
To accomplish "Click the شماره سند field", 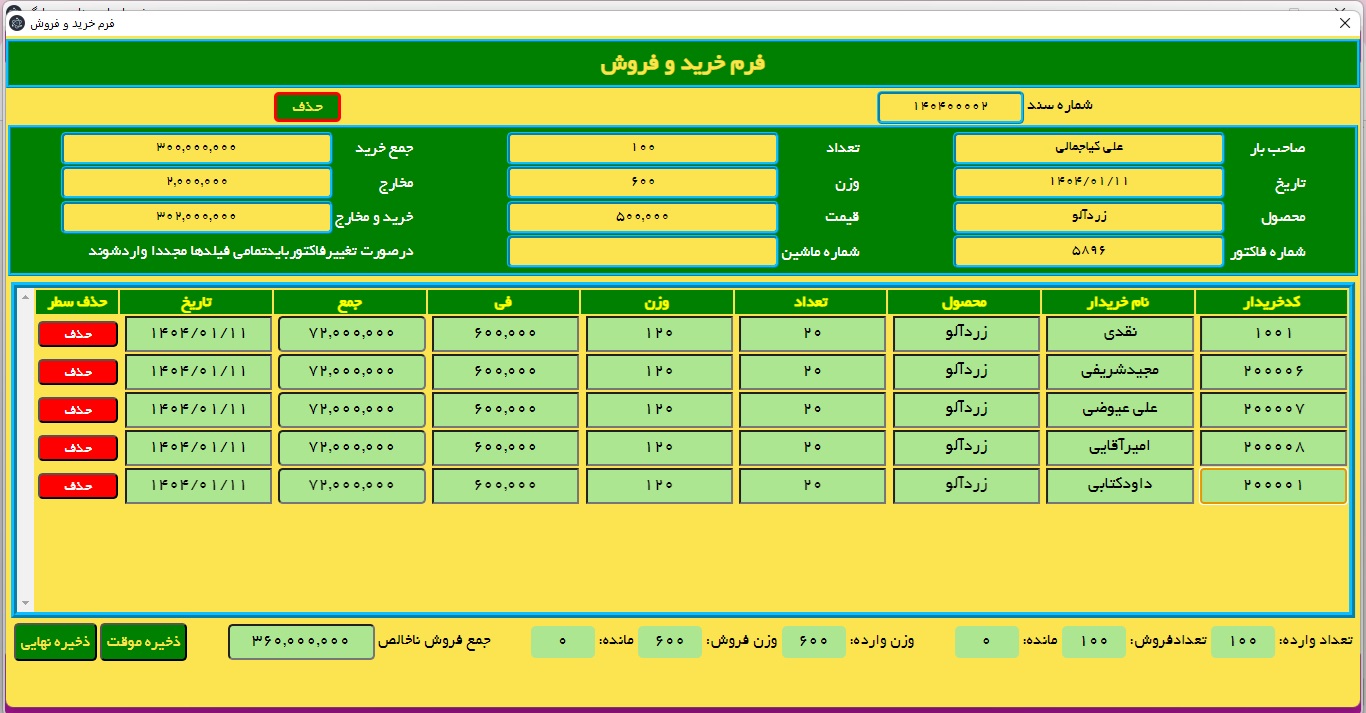I will pos(950,107).
